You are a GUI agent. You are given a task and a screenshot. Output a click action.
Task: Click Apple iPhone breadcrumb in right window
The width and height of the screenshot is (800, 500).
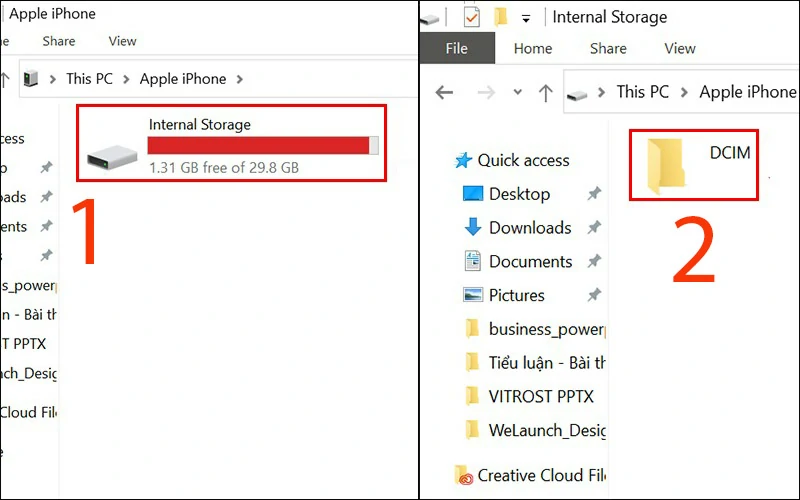(x=747, y=92)
